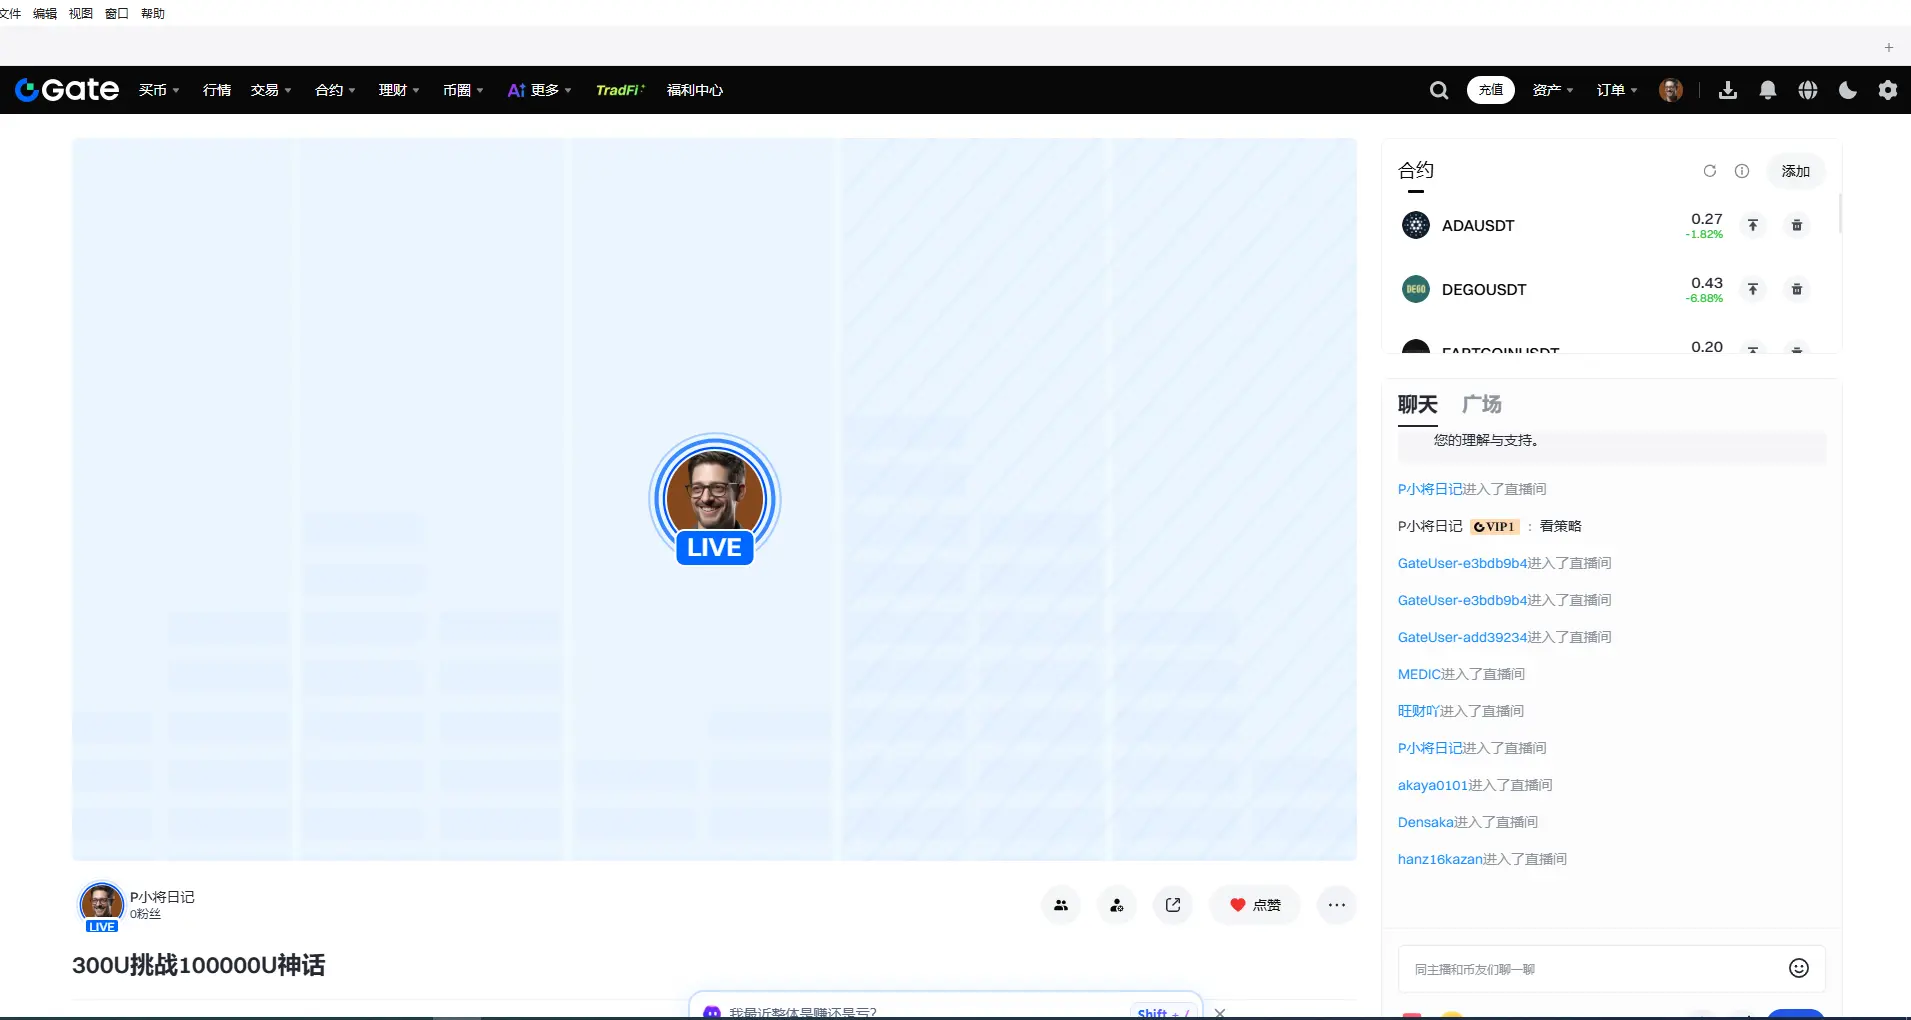
Task: Open a new tab with the plus icon
Action: 1889,47
